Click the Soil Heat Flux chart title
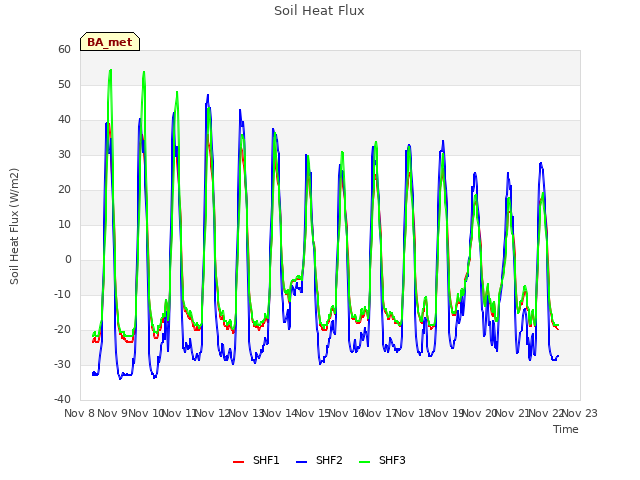Screen dimensions: 640x480 point(319,11)
